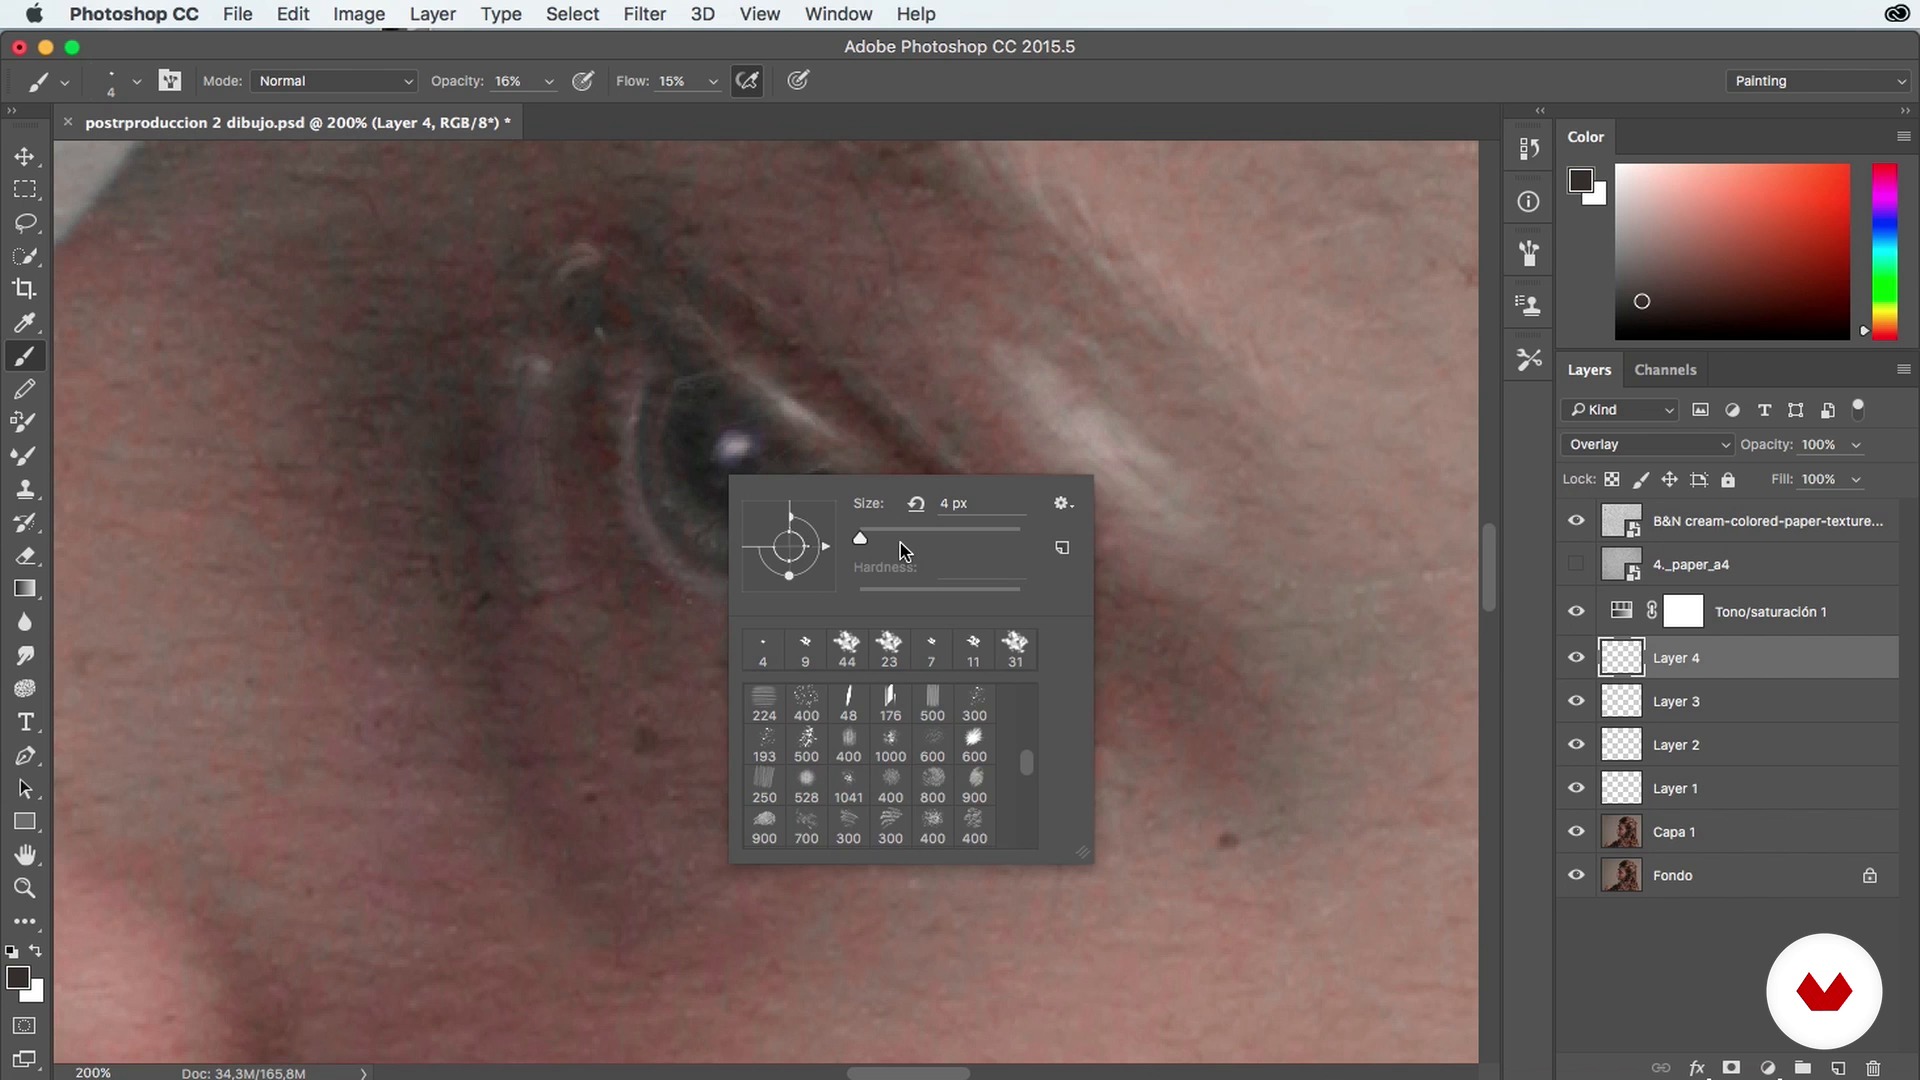The height and width of the screenshot is (1080, 1920).
Task: Open brush picker settings gear
Action: (1063, 503)
